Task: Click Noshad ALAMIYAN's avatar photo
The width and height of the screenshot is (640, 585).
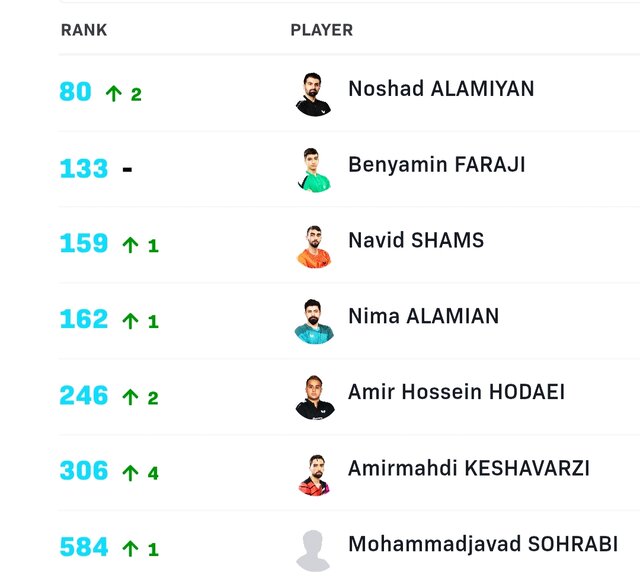Action: pos(314,93)
